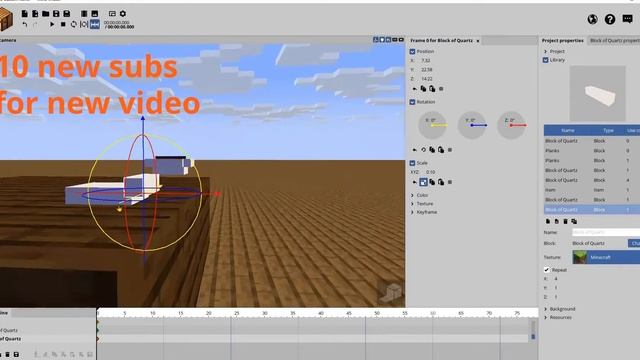This screenshot has height=360, width=640.
Task: Click the library Name input field
Action: 606,232
